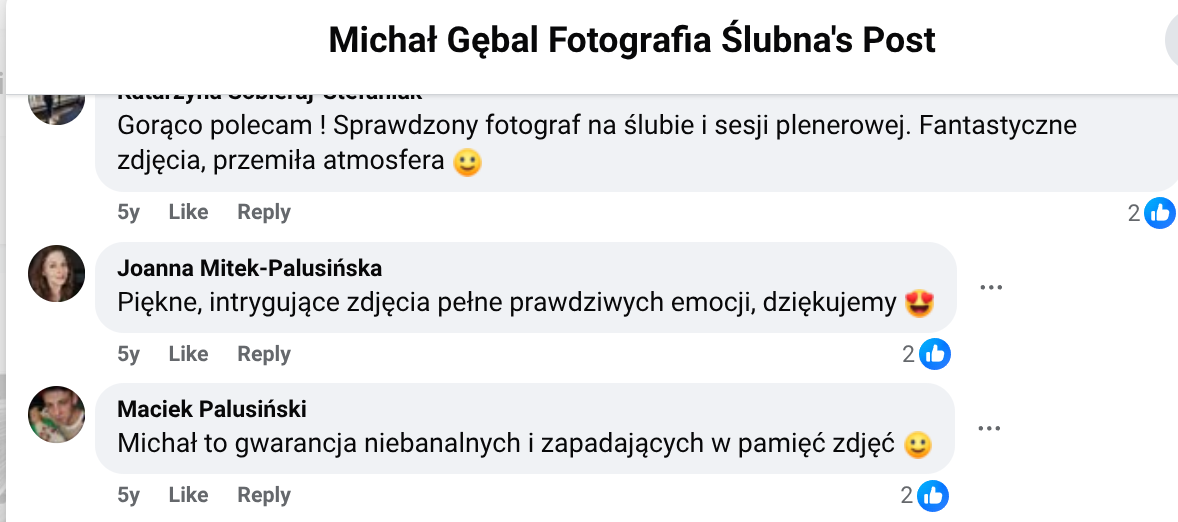
Task: Open Joanna Mitek-Palusińska's profile name link
Action: point(249,268)
